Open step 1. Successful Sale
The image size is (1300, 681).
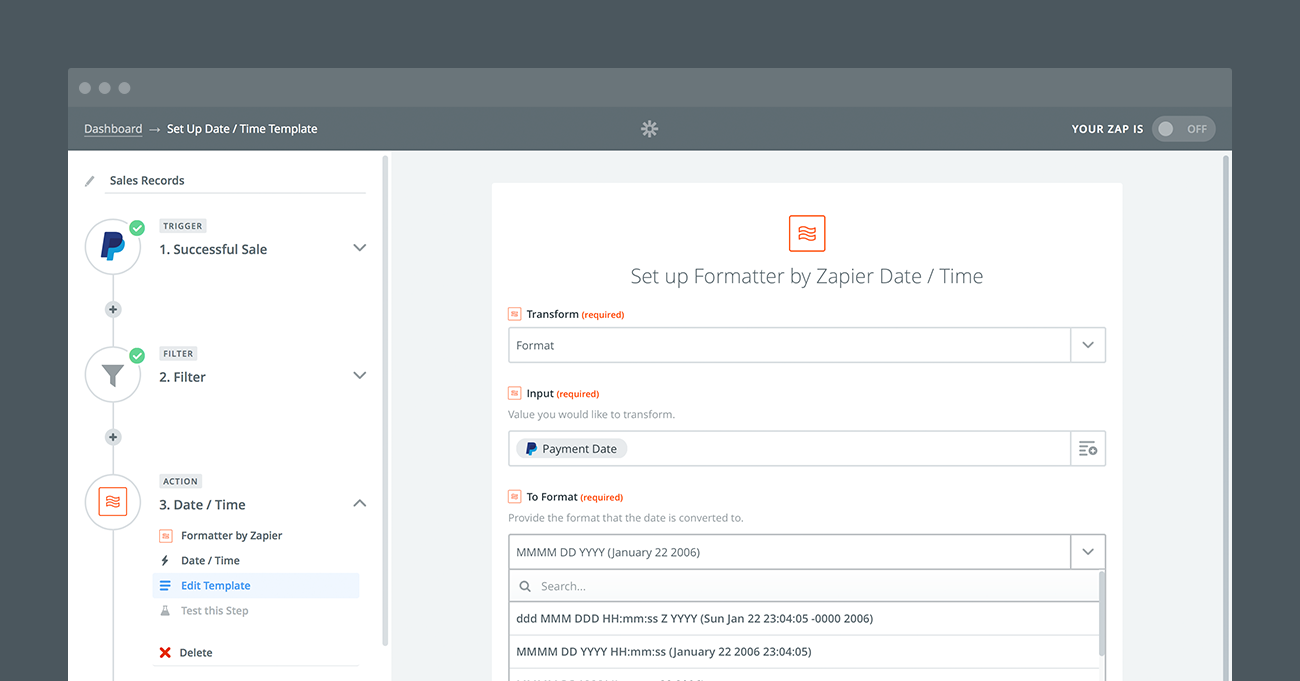pyautogui.click(x=213, y=250)
